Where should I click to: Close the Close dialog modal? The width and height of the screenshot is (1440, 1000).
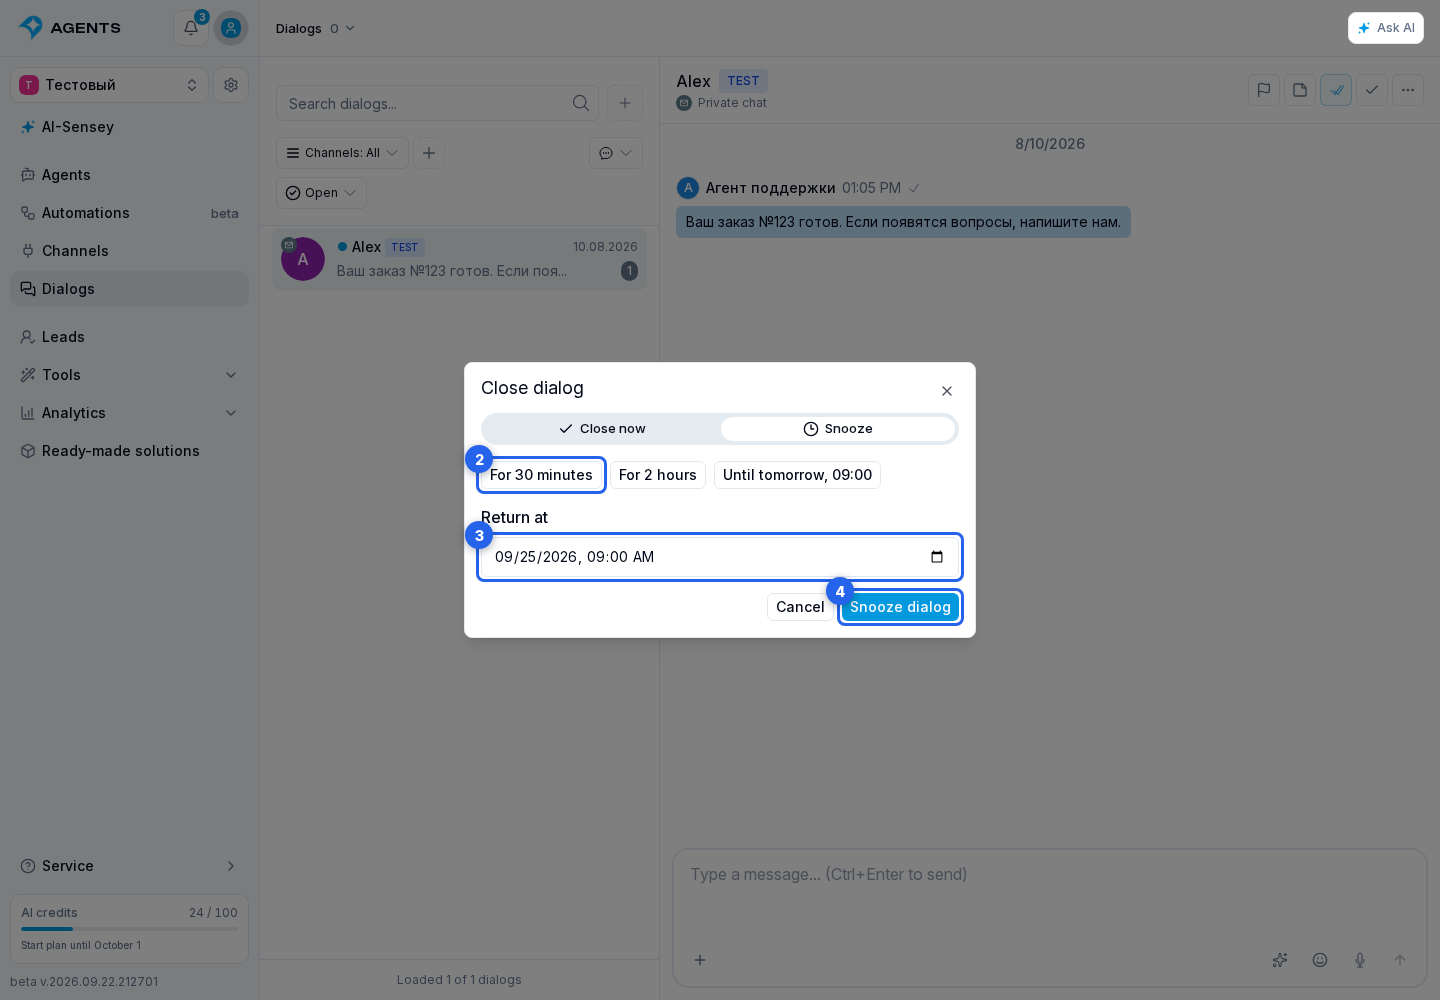click(x=947, y=391)
